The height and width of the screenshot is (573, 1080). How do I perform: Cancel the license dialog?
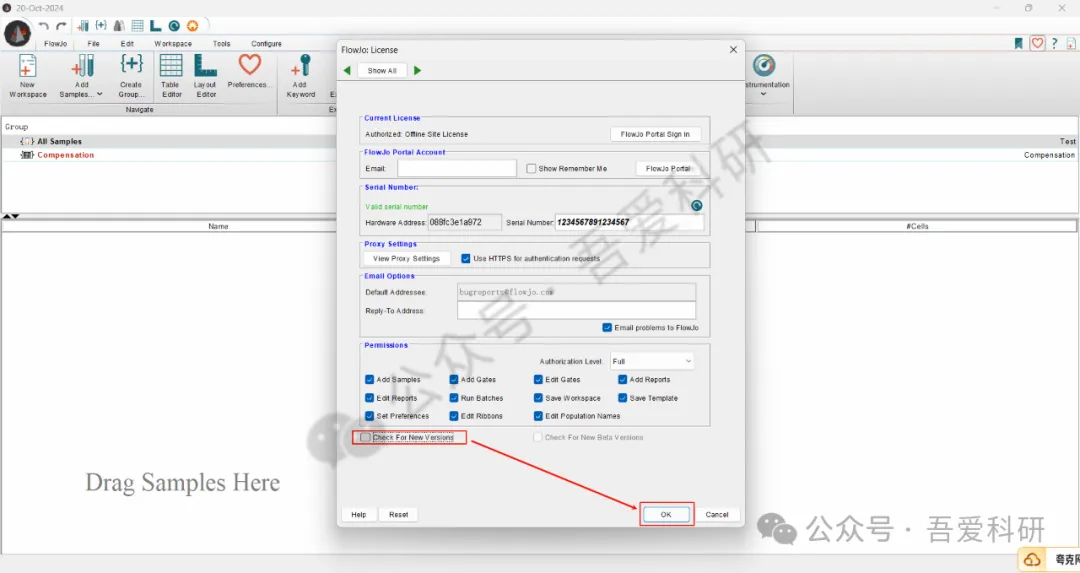click(717, 514)
